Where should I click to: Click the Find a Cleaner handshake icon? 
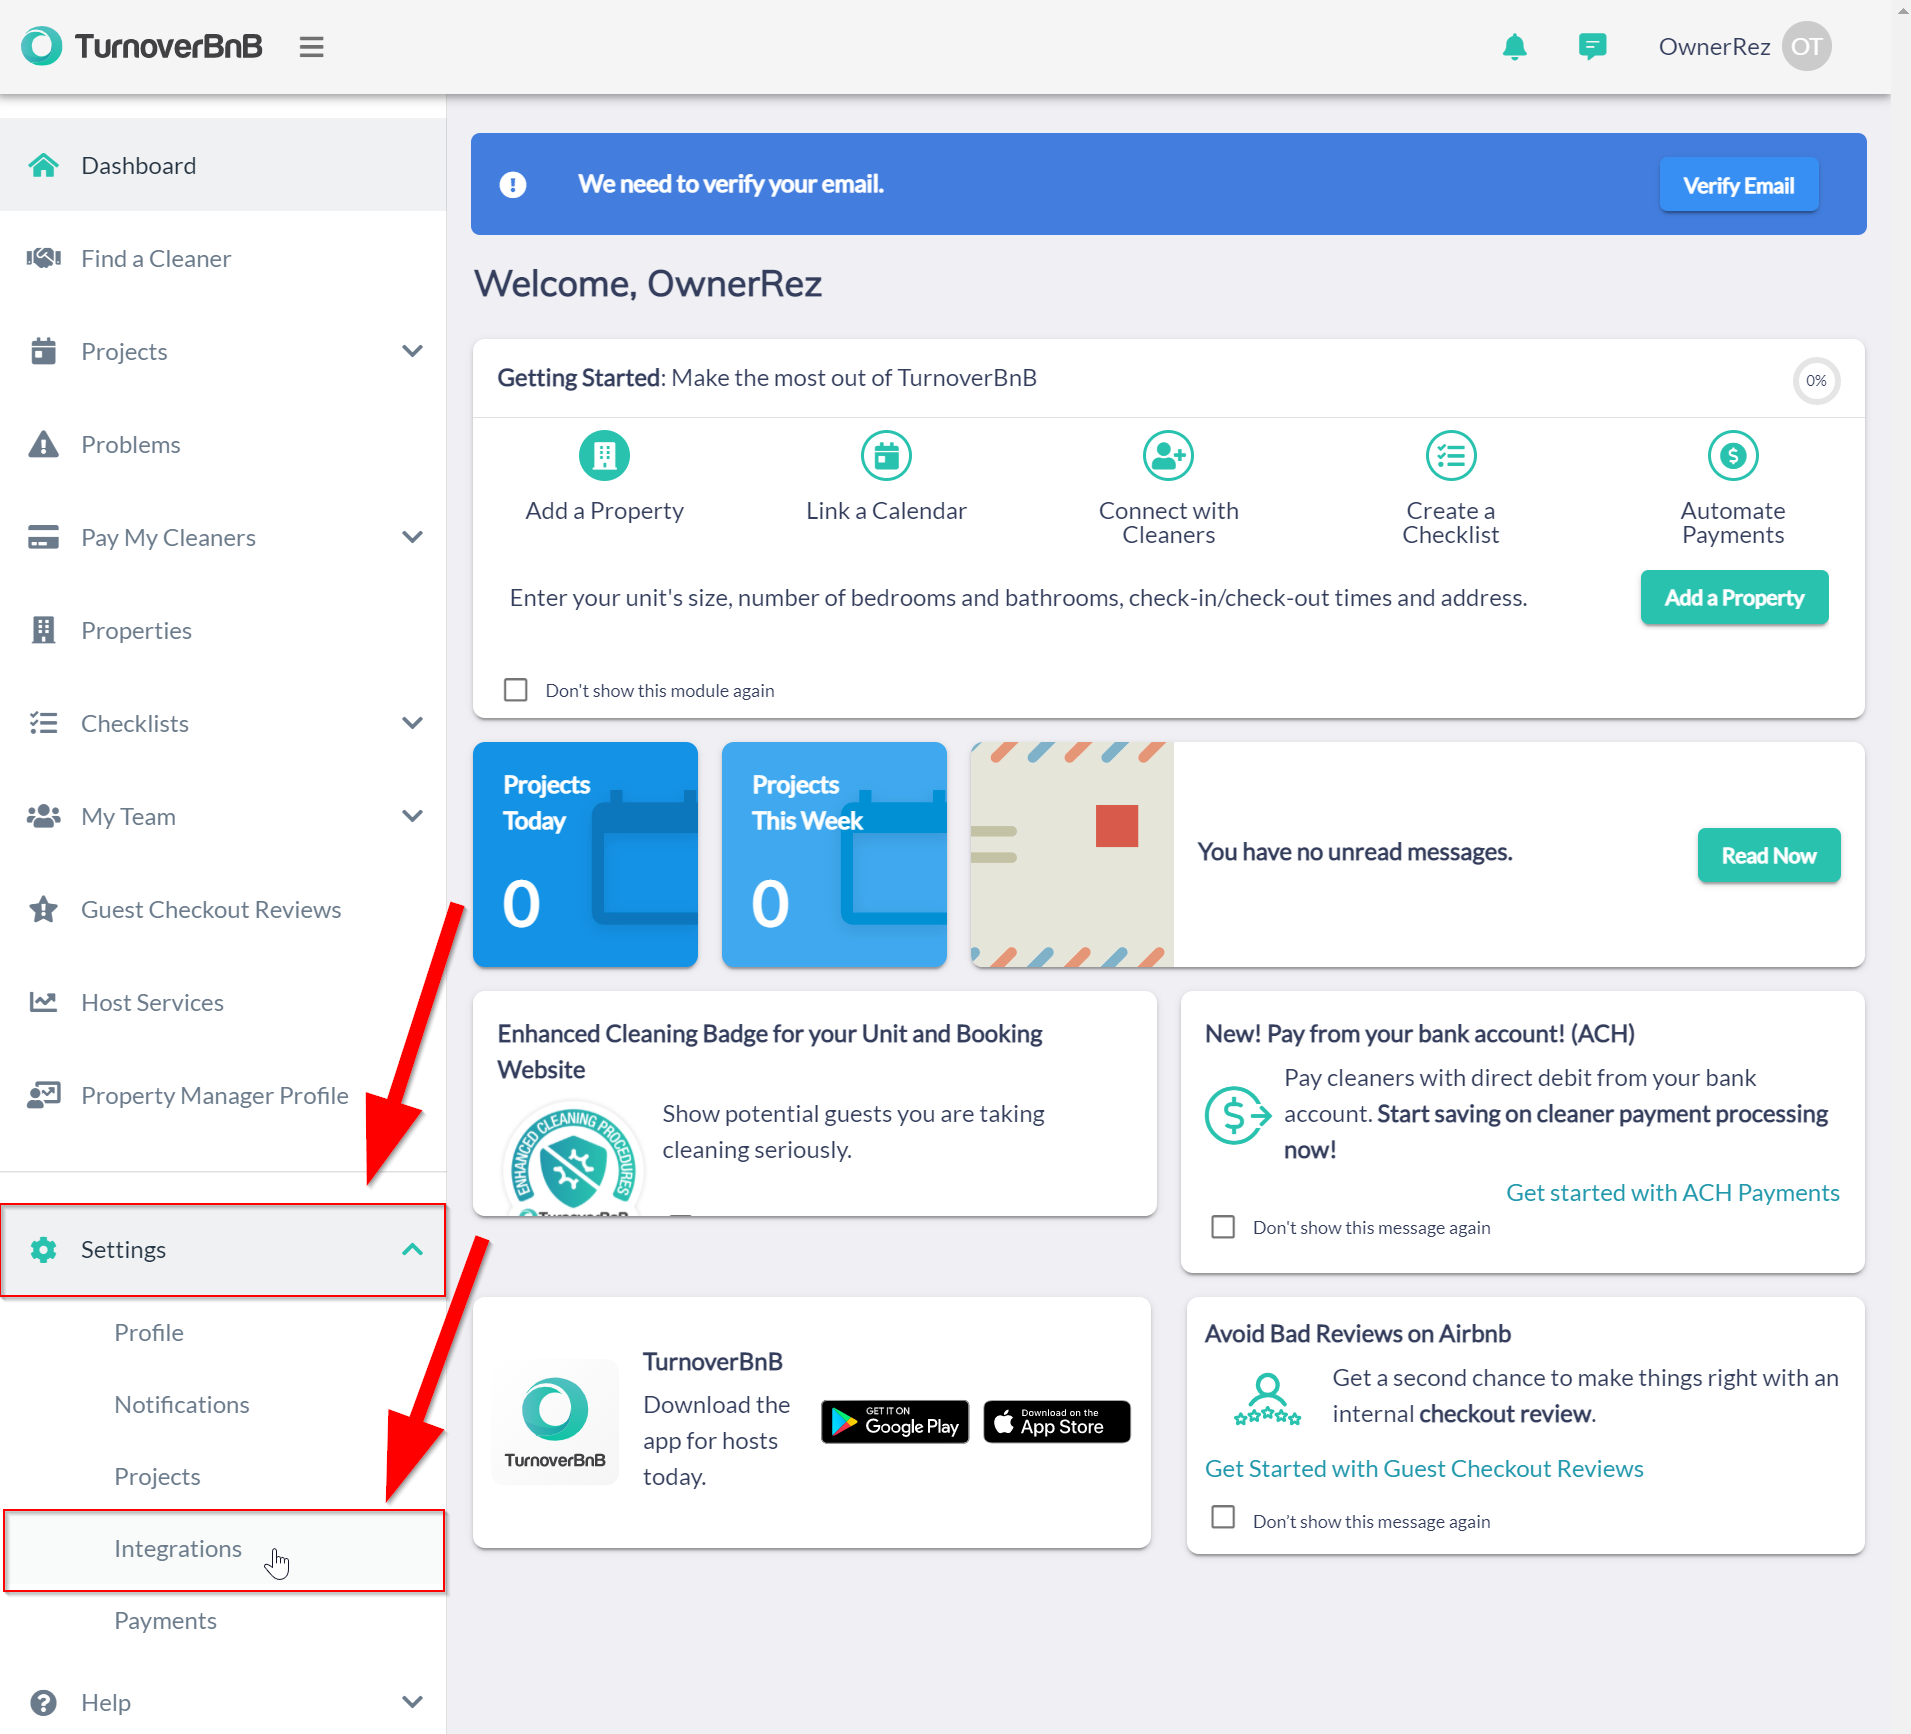tap(43, 258)
